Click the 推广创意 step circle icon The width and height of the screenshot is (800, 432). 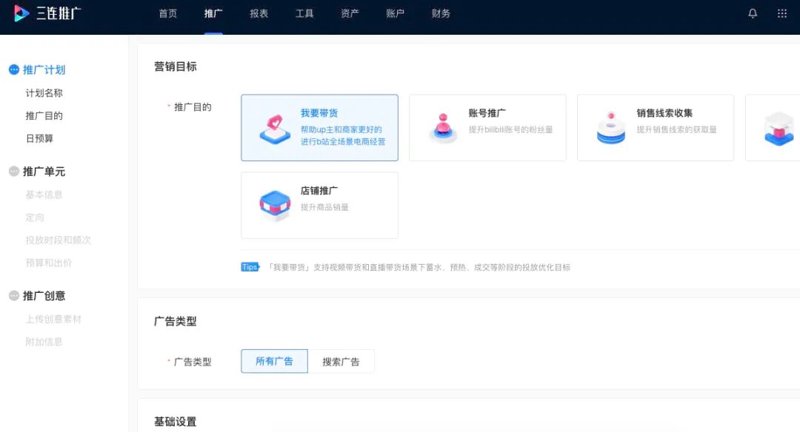[14, 296]
